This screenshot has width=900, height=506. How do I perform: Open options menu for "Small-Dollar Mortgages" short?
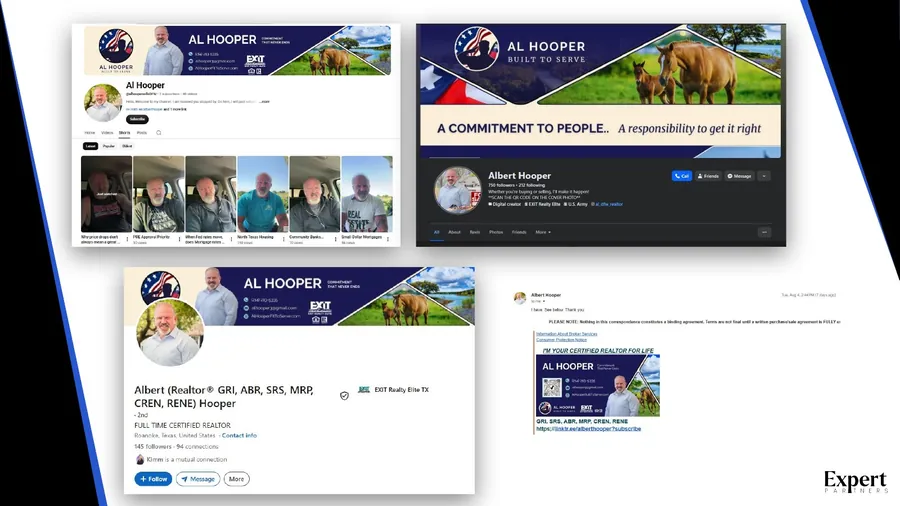(x=388, y=239)
